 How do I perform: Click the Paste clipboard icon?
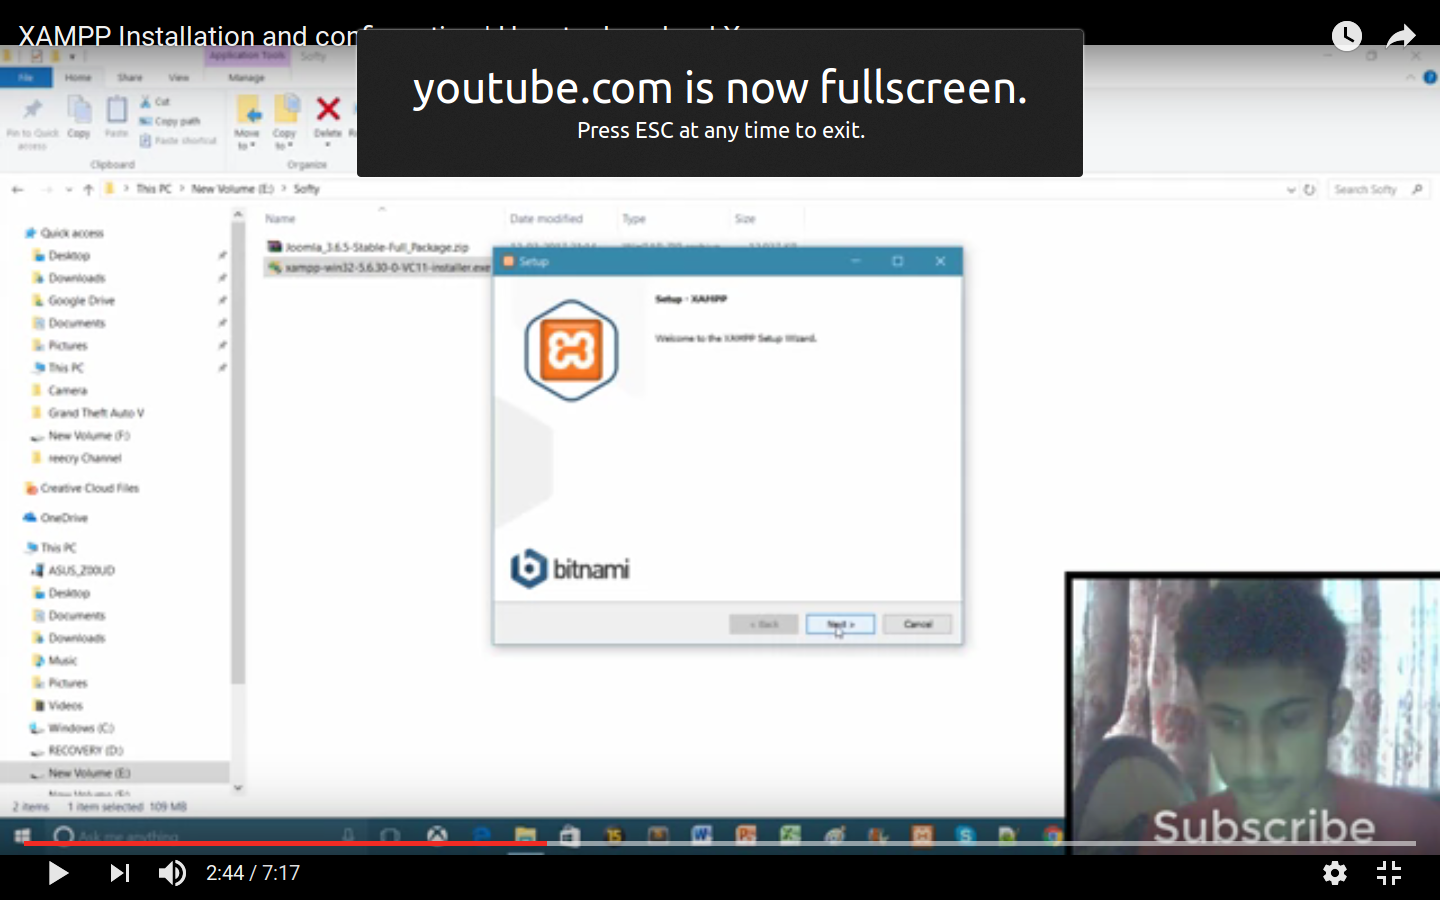tap(117, 117)
